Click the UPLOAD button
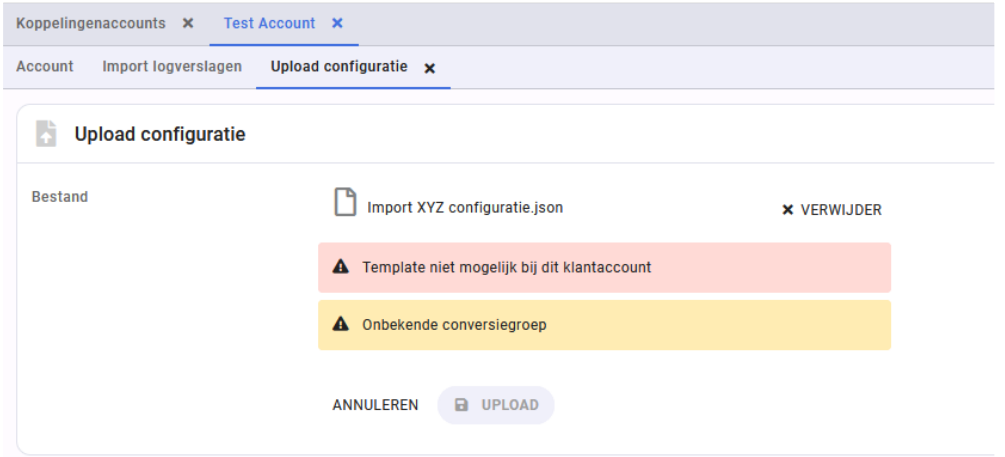 (x=496, y=405)
